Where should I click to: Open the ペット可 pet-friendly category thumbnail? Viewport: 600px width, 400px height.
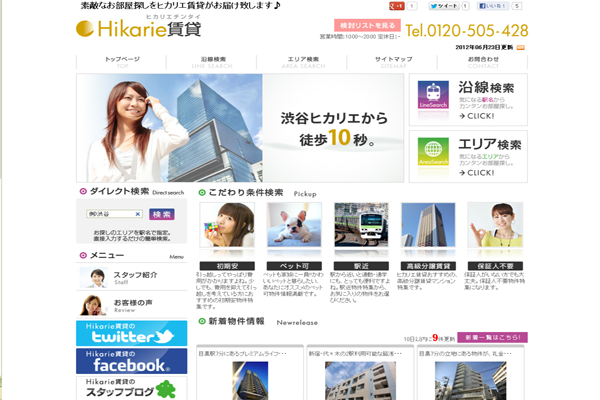(x=293, y=225)
